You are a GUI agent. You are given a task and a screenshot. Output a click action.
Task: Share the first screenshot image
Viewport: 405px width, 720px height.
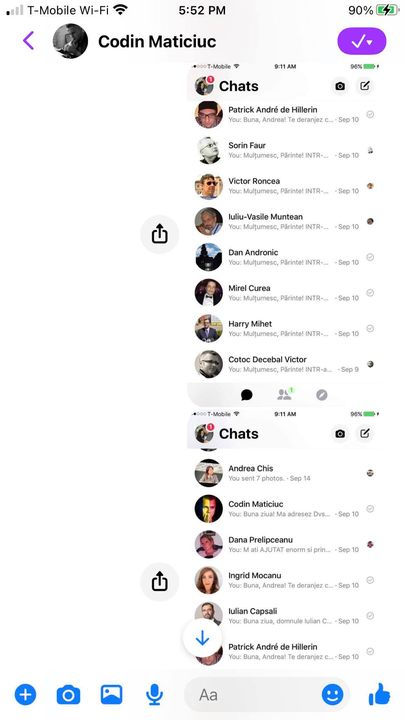click(159, 235)
